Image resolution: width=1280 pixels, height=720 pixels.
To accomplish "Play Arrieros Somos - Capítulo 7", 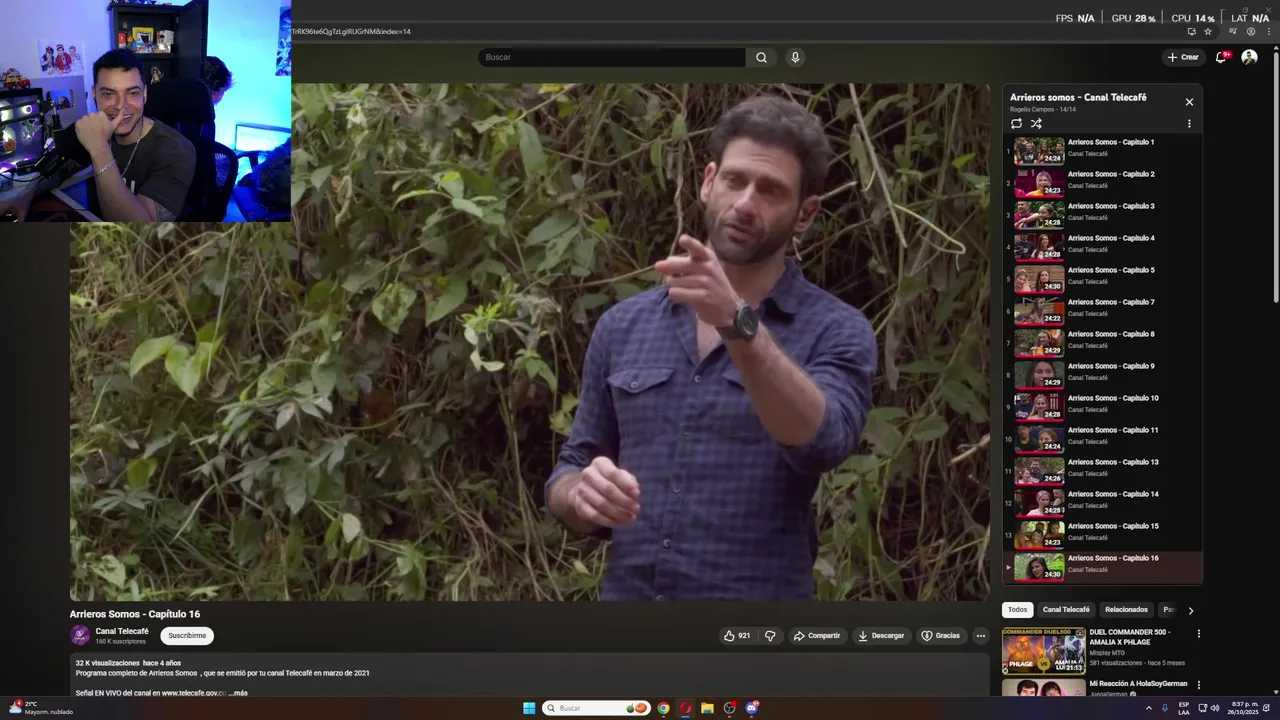I will point(1104,310).
